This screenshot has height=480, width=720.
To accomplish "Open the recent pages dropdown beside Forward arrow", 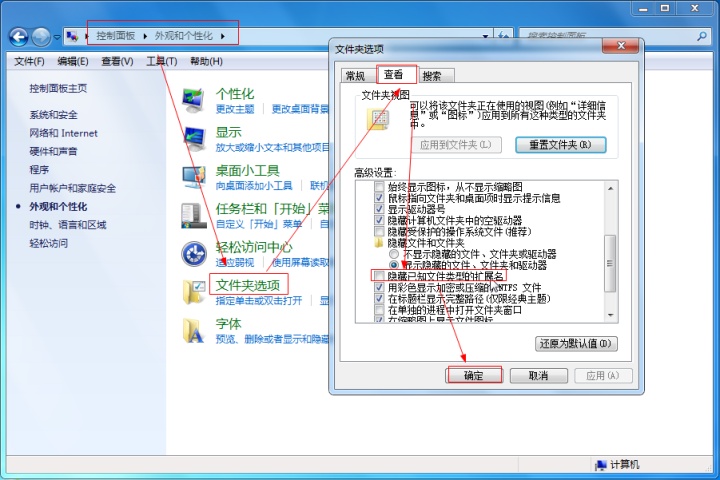I will point(57,37).
